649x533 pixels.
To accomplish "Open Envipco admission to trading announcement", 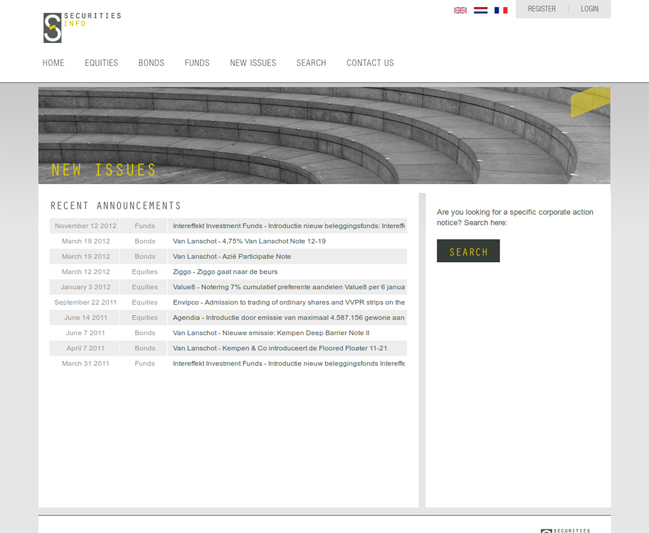I will coord(288,303).
